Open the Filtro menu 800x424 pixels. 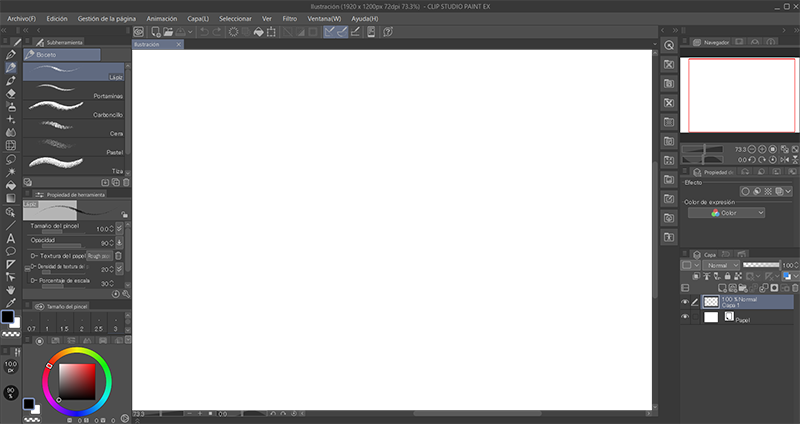coord(290,18)
